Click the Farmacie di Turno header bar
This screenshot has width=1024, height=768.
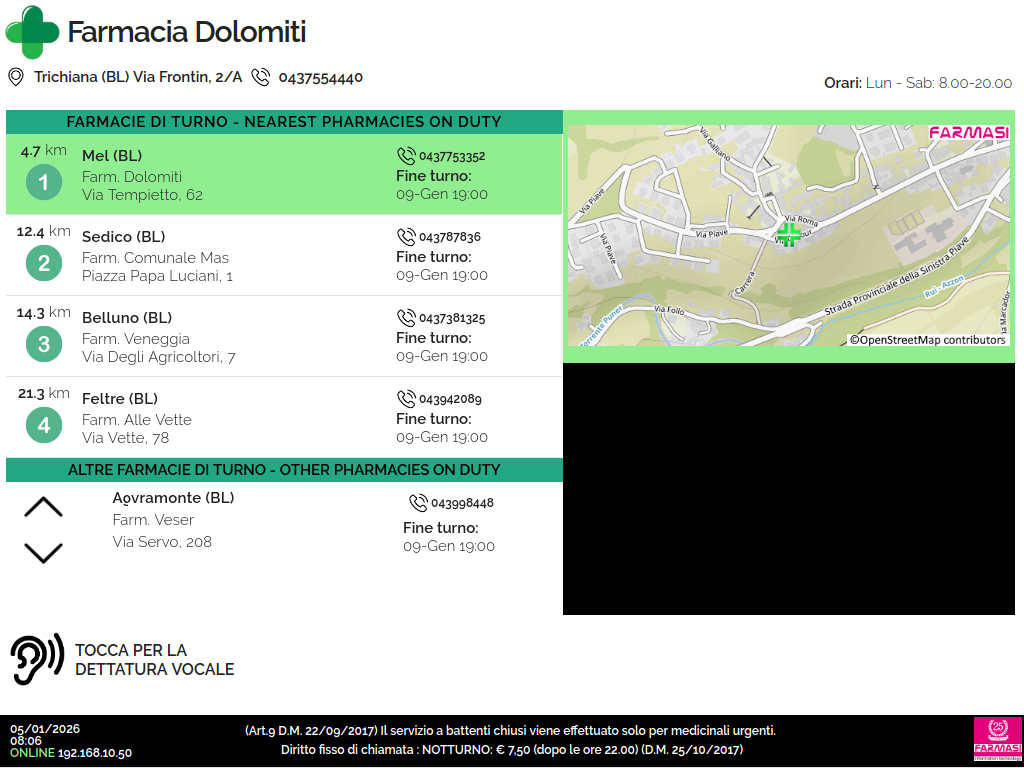tap(284, 122)
